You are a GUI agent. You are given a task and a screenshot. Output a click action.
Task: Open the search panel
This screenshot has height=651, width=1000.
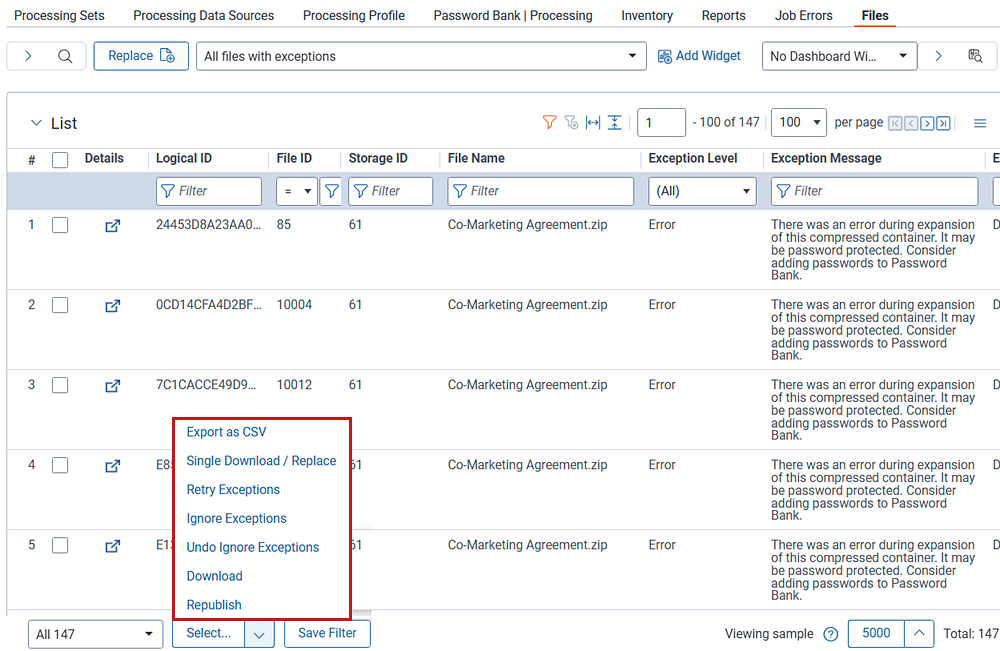[x=63, y=55]
